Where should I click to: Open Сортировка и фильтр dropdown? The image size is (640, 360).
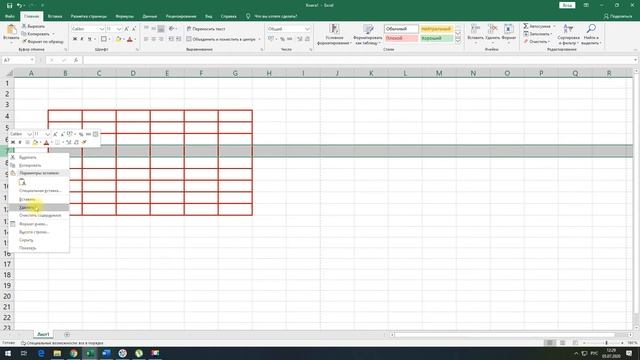pos(568,34)
